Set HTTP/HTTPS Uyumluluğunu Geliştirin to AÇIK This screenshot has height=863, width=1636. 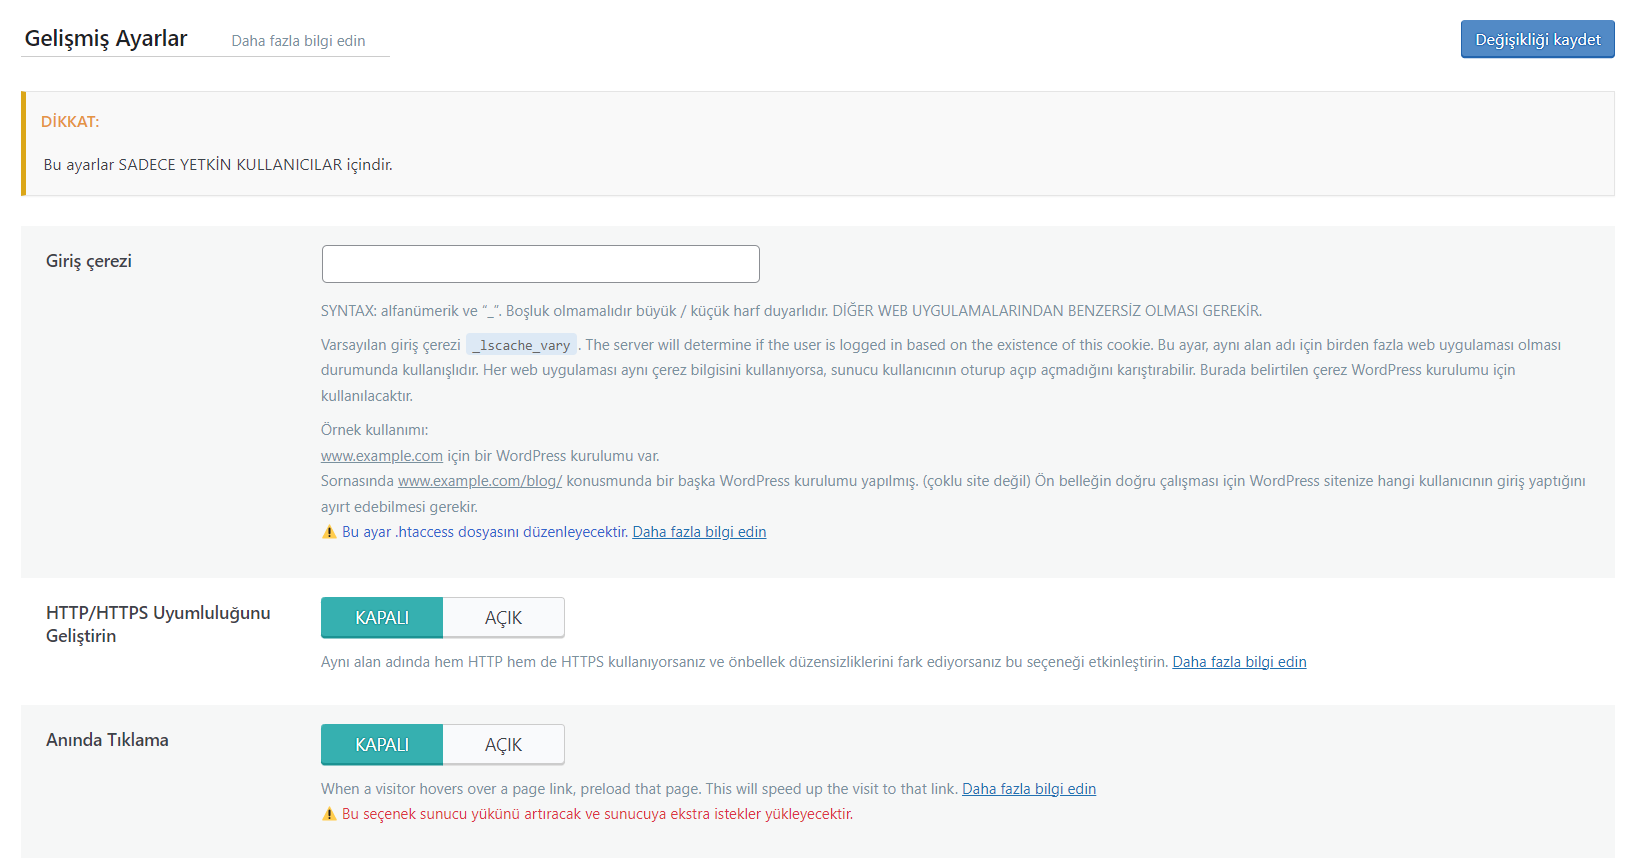503,618
